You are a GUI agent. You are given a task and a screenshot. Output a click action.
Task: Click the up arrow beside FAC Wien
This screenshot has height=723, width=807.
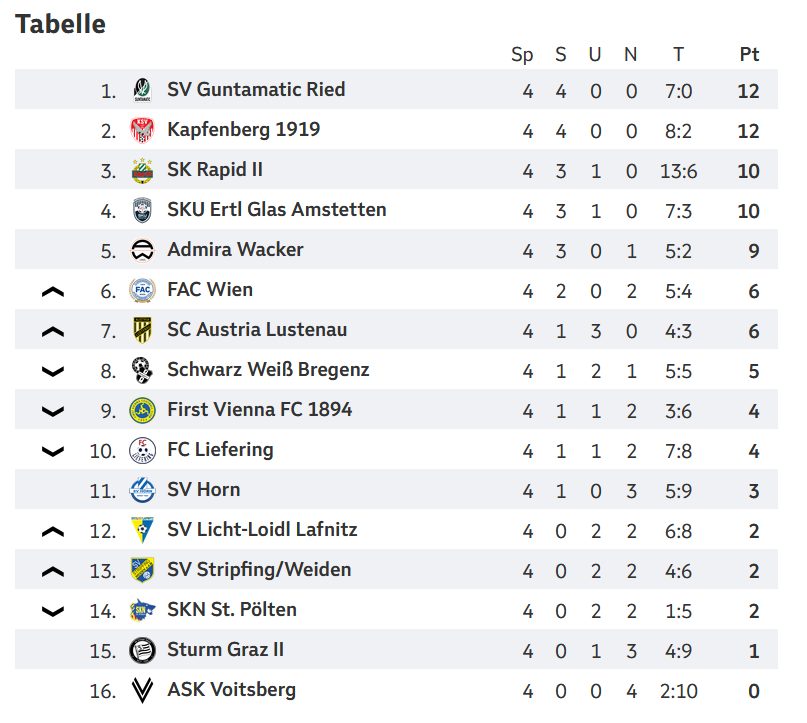coord(52,292)
